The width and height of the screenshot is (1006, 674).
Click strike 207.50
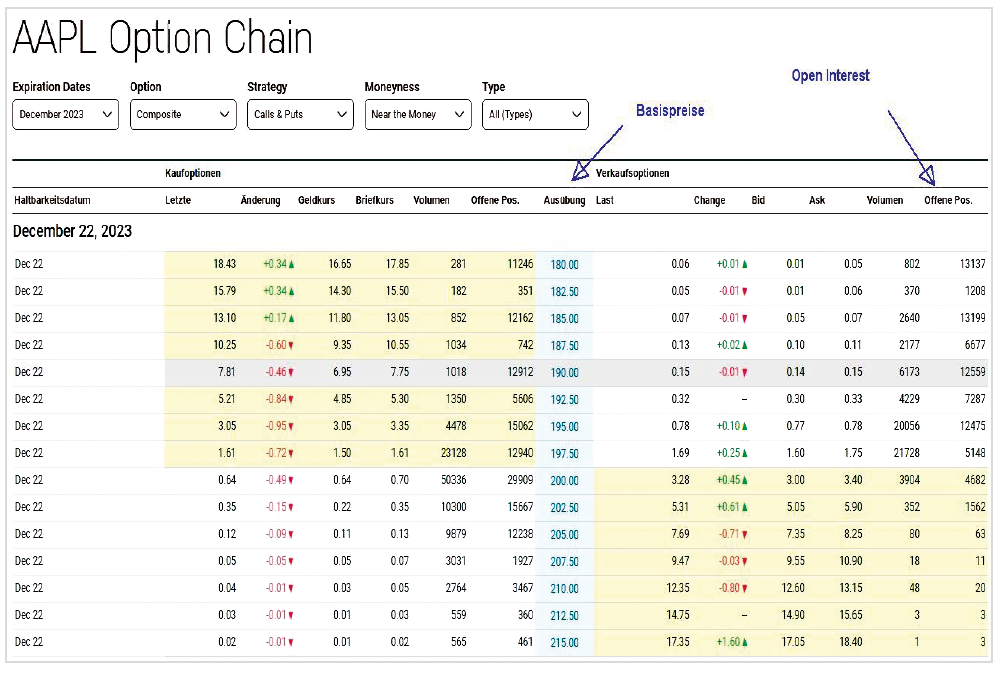click(564, 560)
